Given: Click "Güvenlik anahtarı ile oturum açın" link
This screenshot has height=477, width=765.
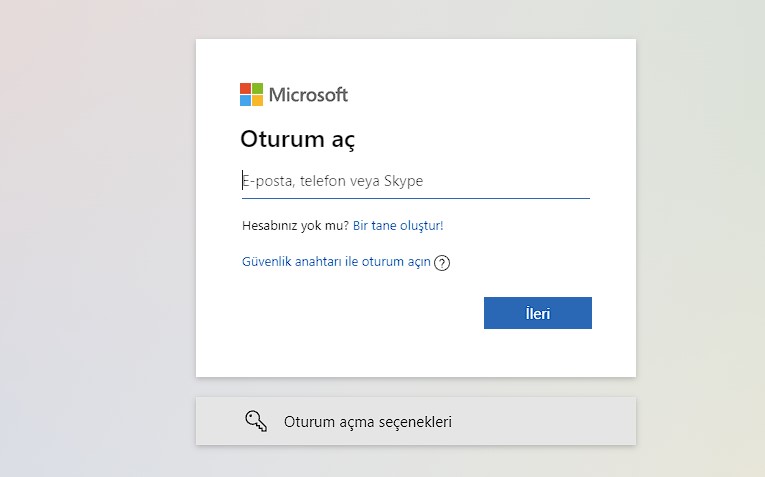Looking at the screenshot, I should pyautogui.click(x=336, y=262).
